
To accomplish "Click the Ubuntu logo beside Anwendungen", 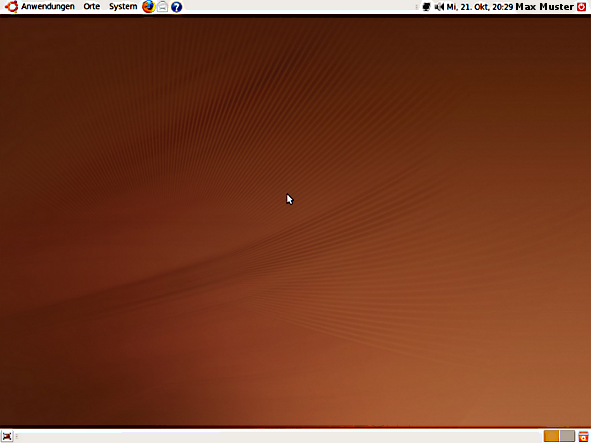I will [x=11, y=6].
